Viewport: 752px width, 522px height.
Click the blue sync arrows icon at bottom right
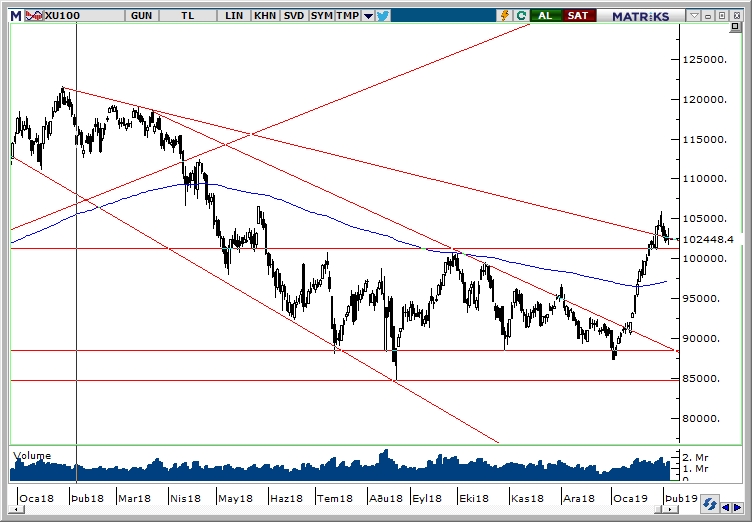(709, 504)
